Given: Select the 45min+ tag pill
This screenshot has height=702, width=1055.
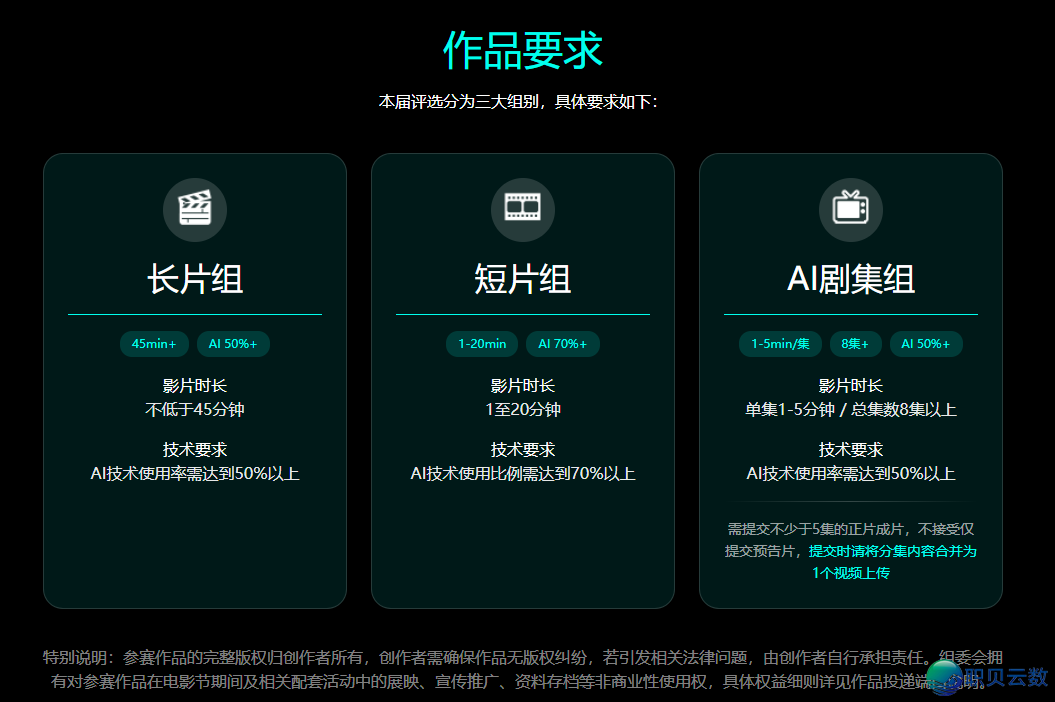Looking at the screenshot, I should click(x=154, y=344).
